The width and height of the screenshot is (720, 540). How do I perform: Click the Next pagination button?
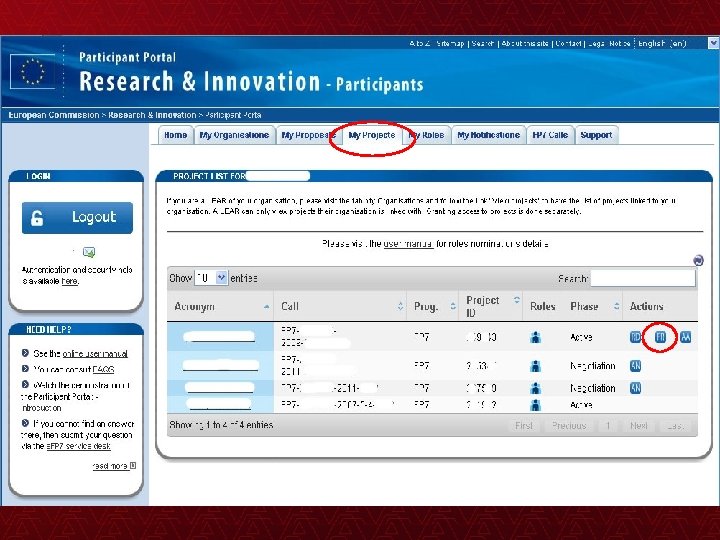(x=638, y=426)
